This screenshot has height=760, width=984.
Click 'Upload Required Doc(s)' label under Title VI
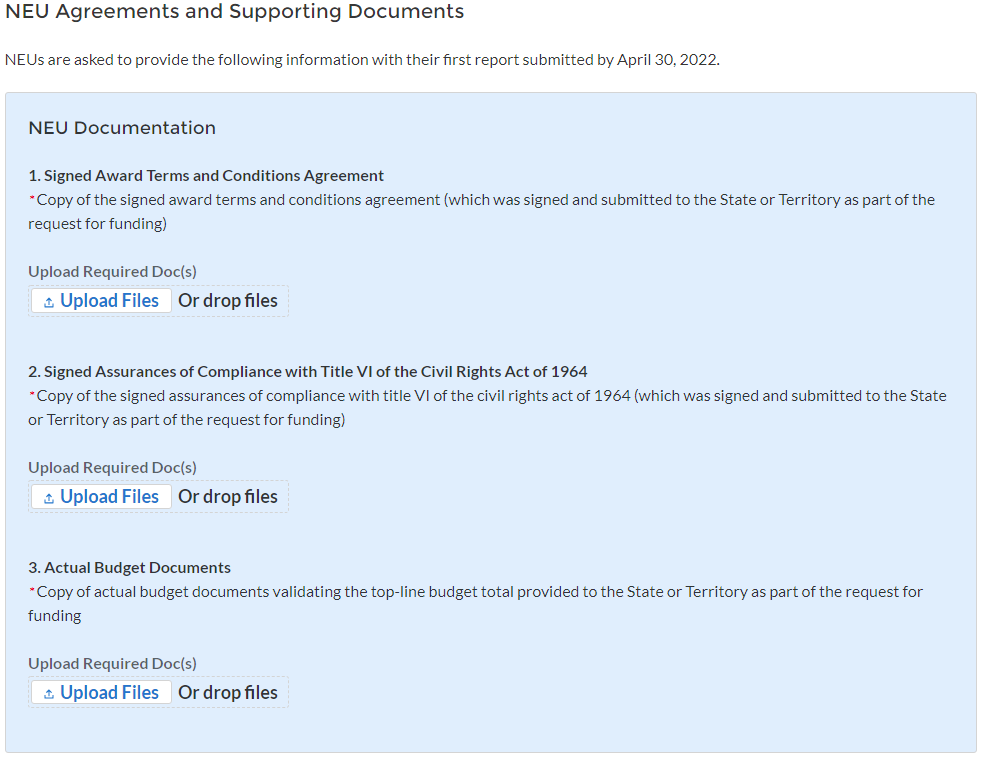(112, 468)
